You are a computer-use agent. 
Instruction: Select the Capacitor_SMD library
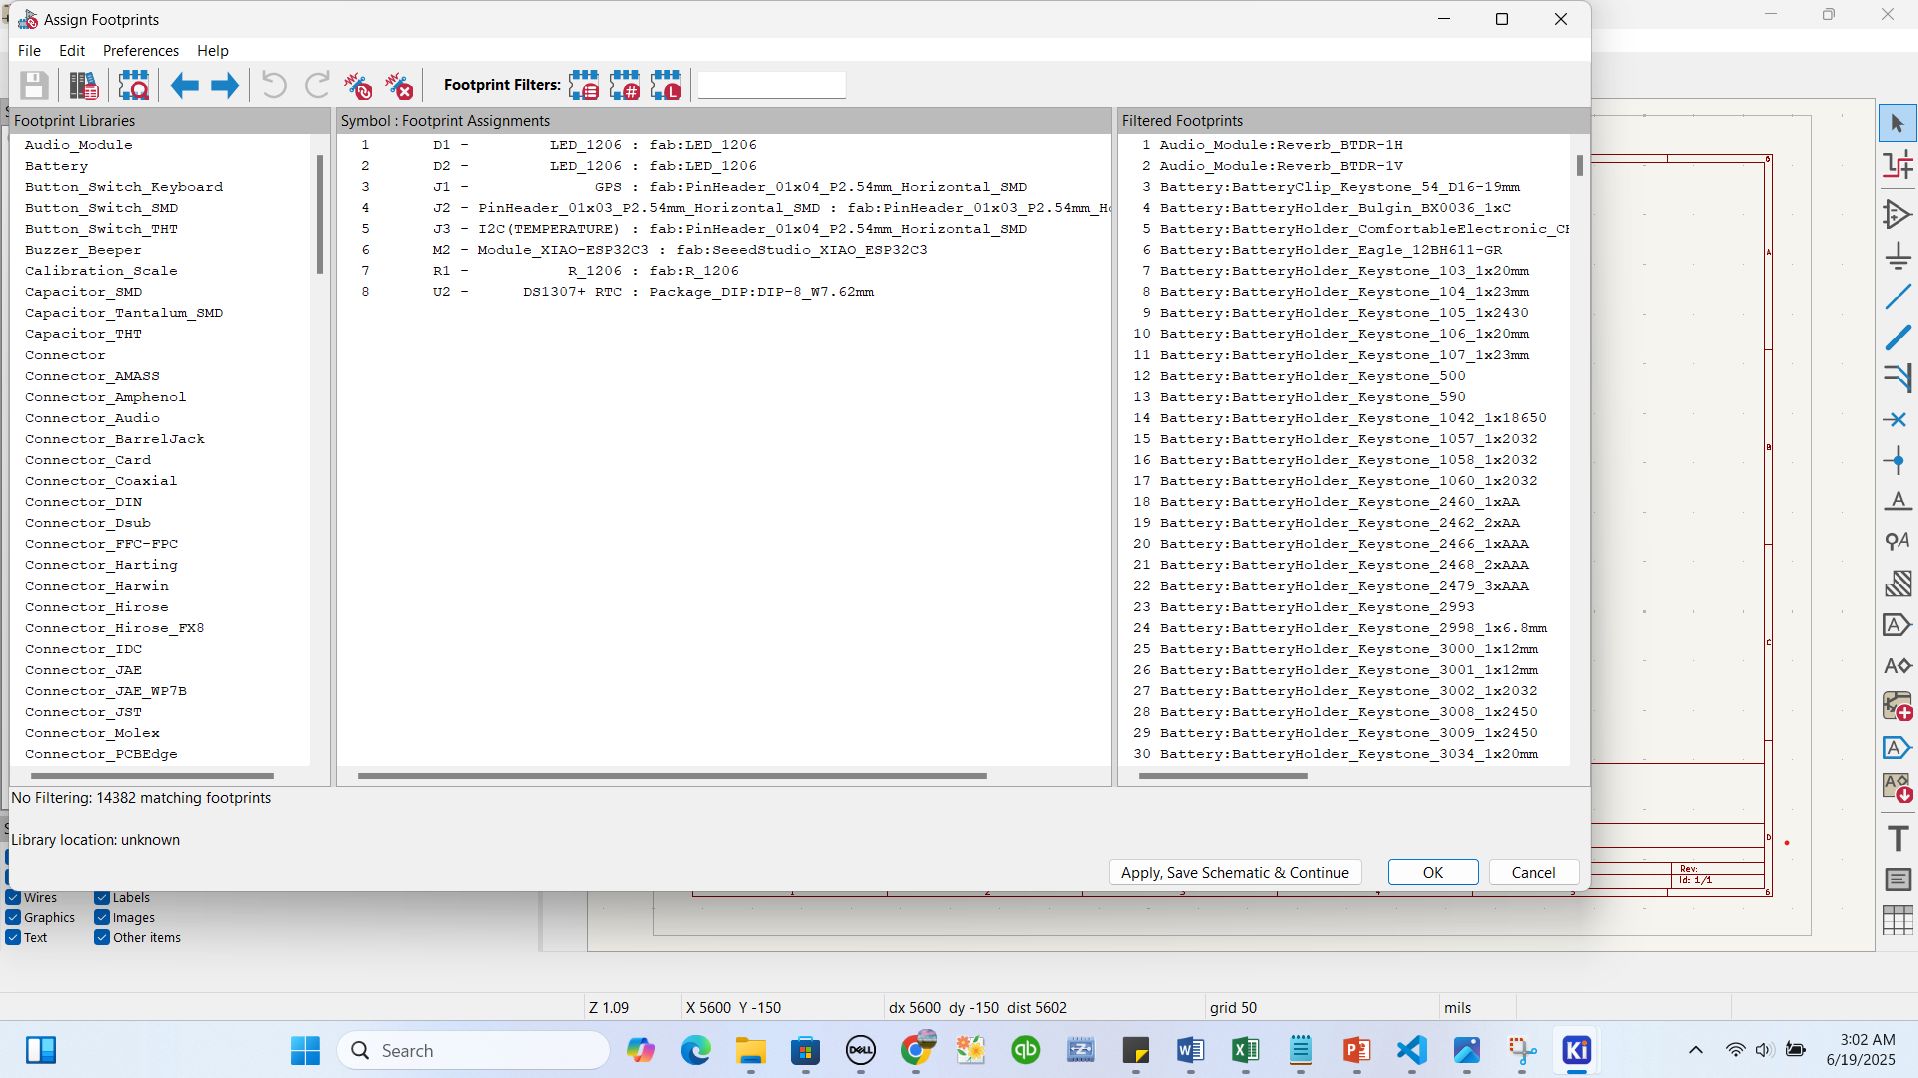point(84,292)
